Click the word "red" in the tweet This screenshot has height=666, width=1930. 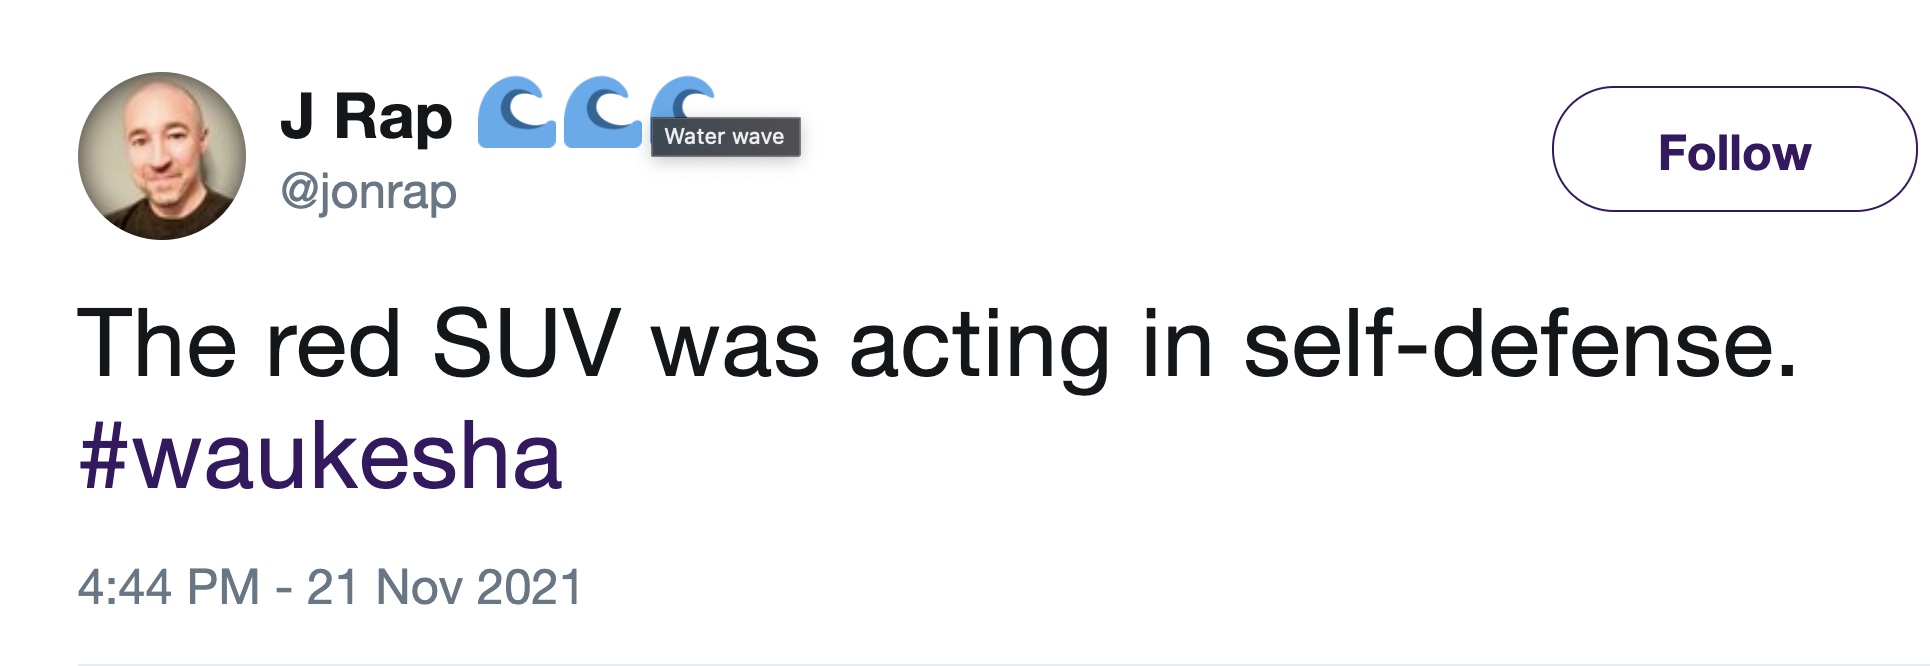click(x=333, y=345)
